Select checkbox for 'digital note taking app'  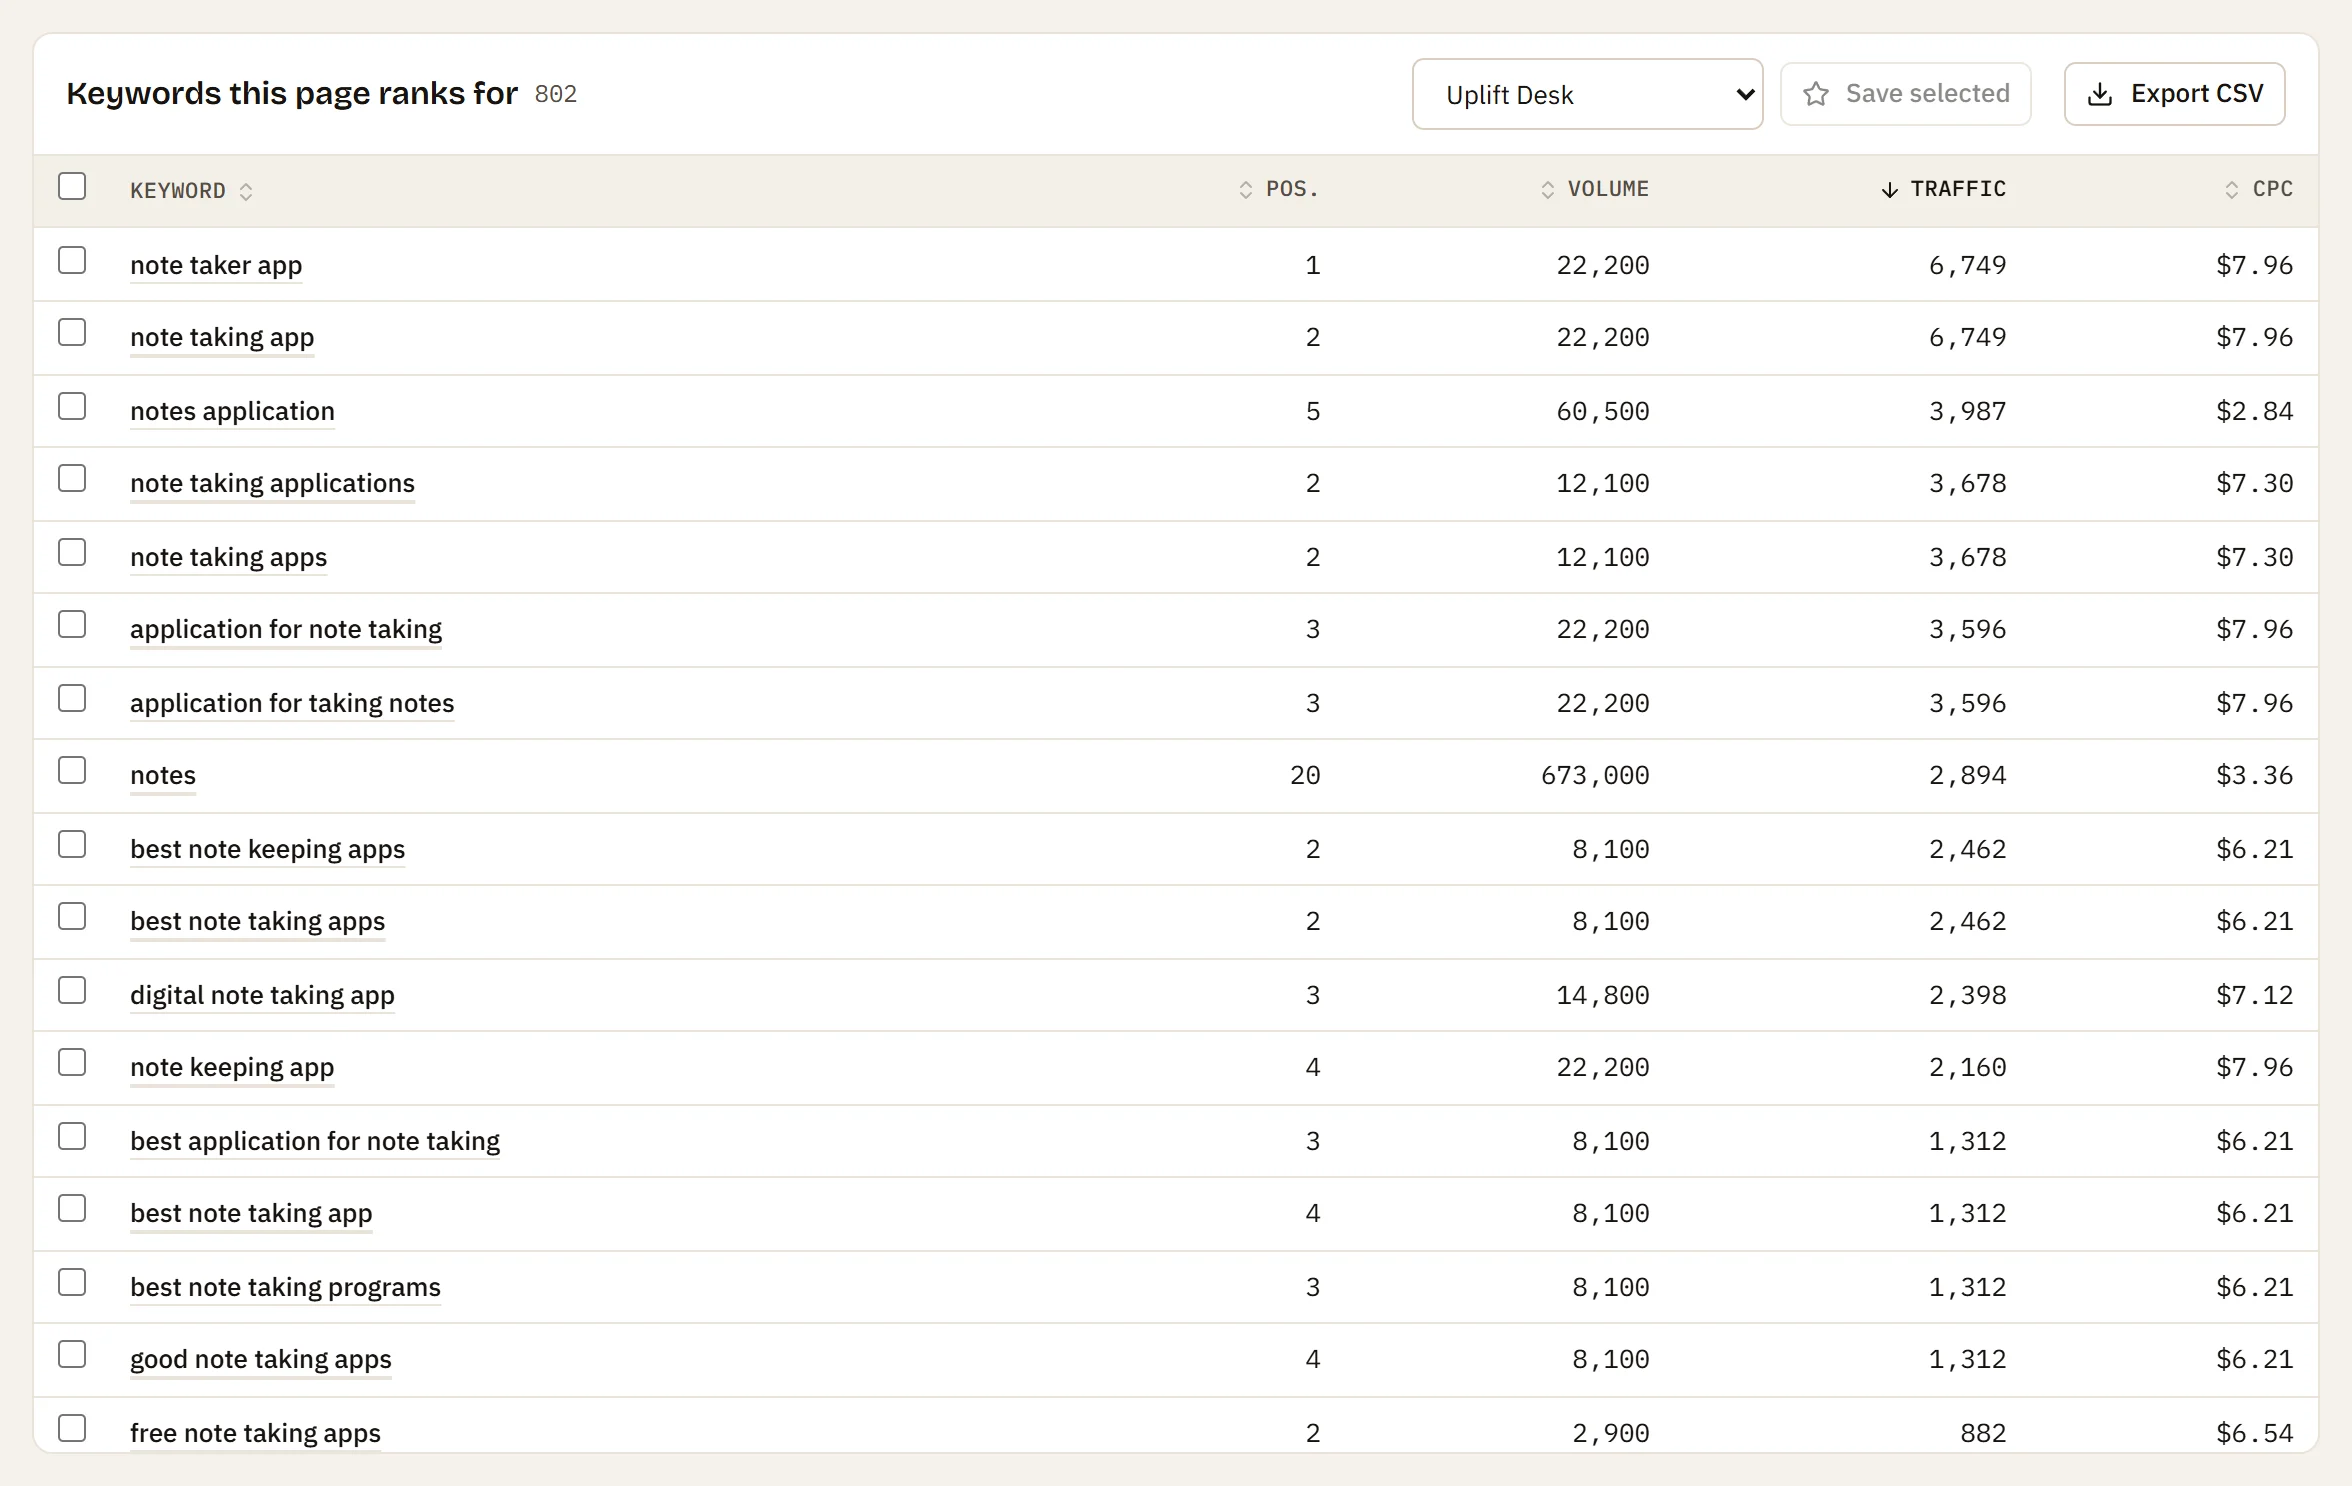tap(72, 990)
